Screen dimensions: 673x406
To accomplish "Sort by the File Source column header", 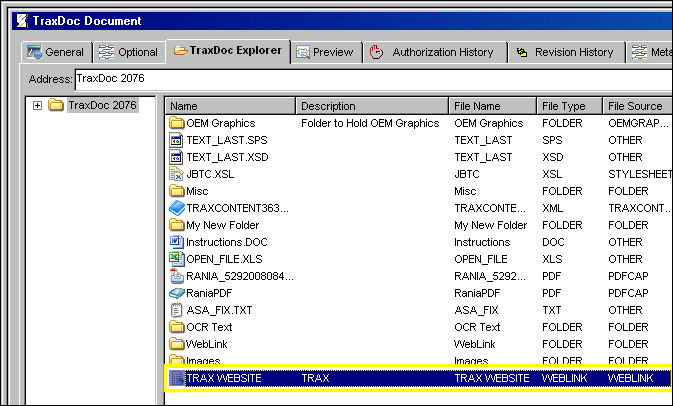I will [x=637, y=106].
